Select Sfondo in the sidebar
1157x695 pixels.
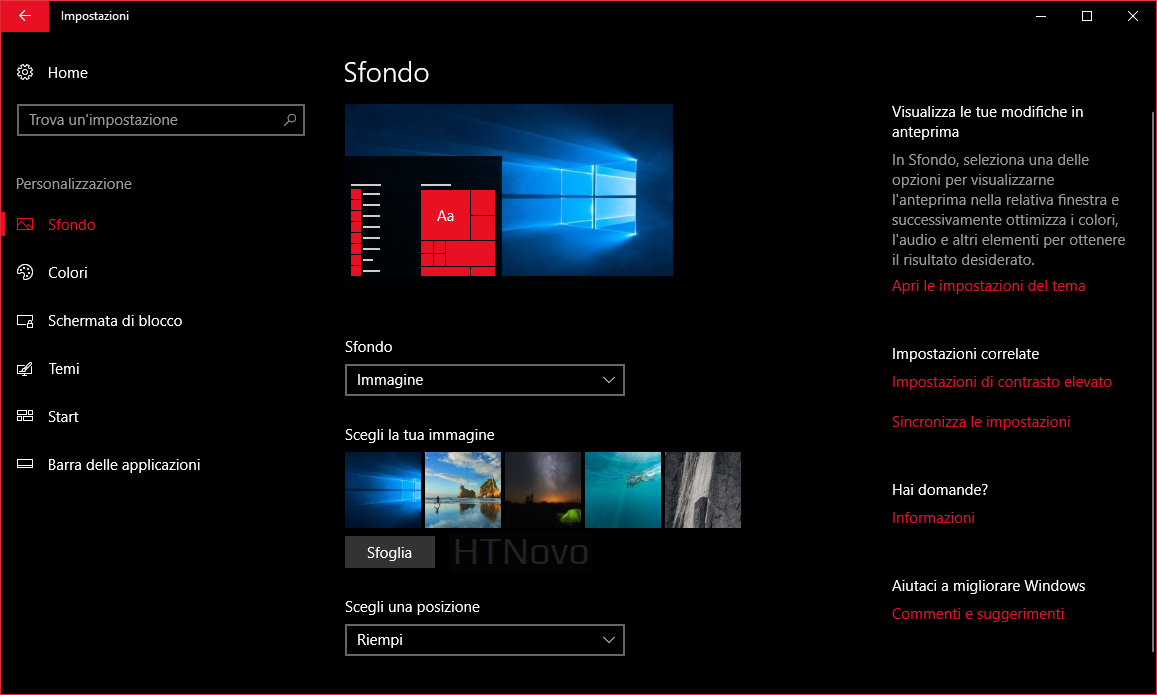(x=72, y=224)
